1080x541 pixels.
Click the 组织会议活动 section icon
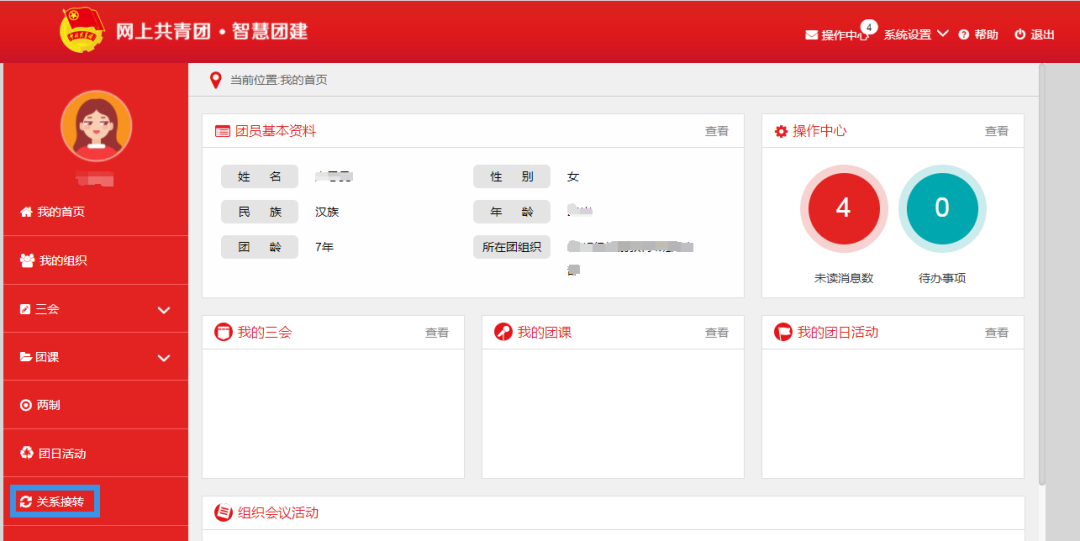click(x=224, y=513)
